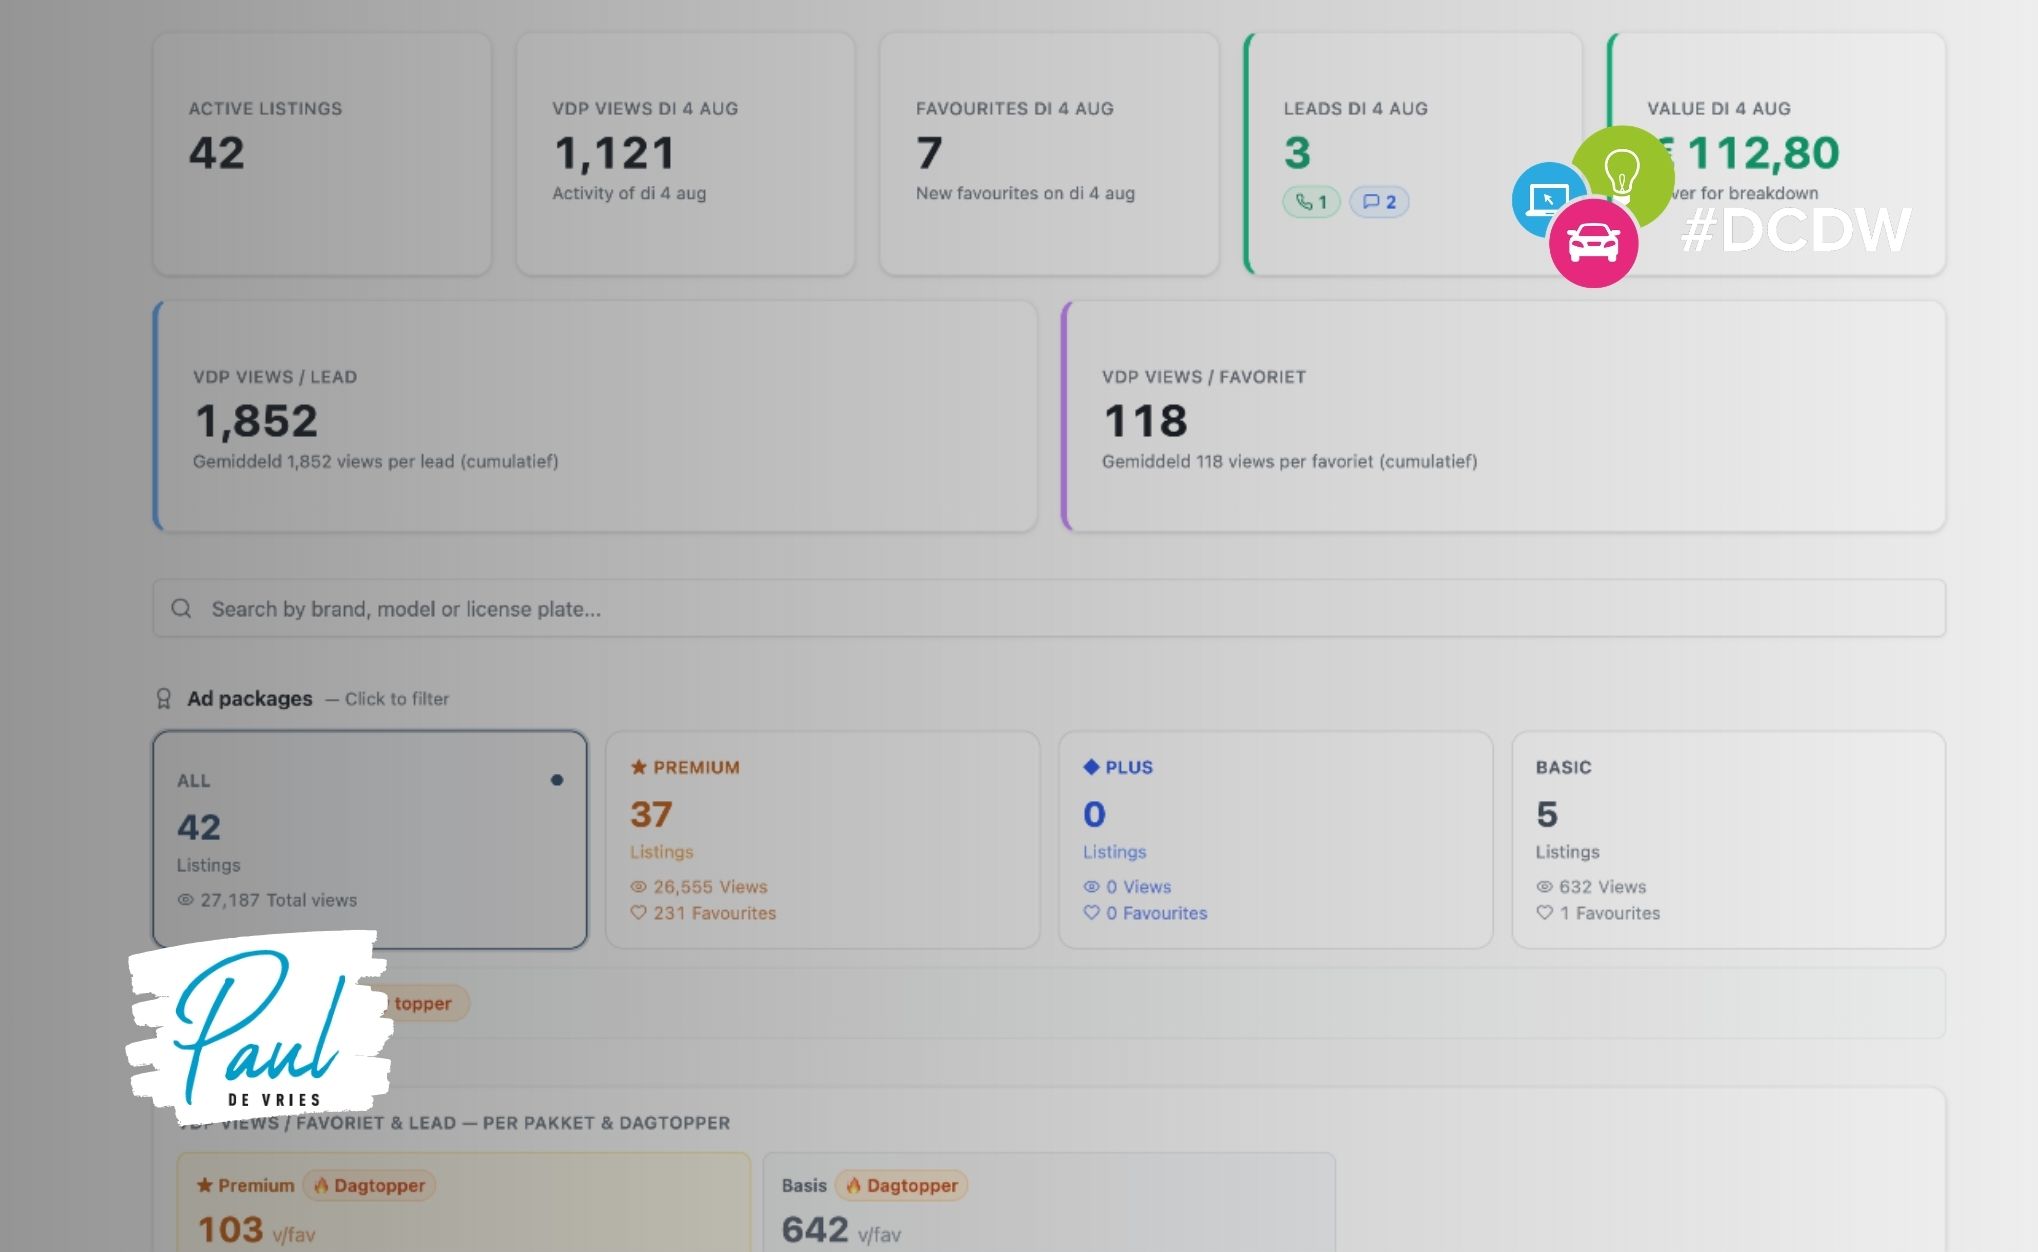The image size is (2038, 1252).
Task: Click the search magnifier icon
Action: [x=181, y=608]
